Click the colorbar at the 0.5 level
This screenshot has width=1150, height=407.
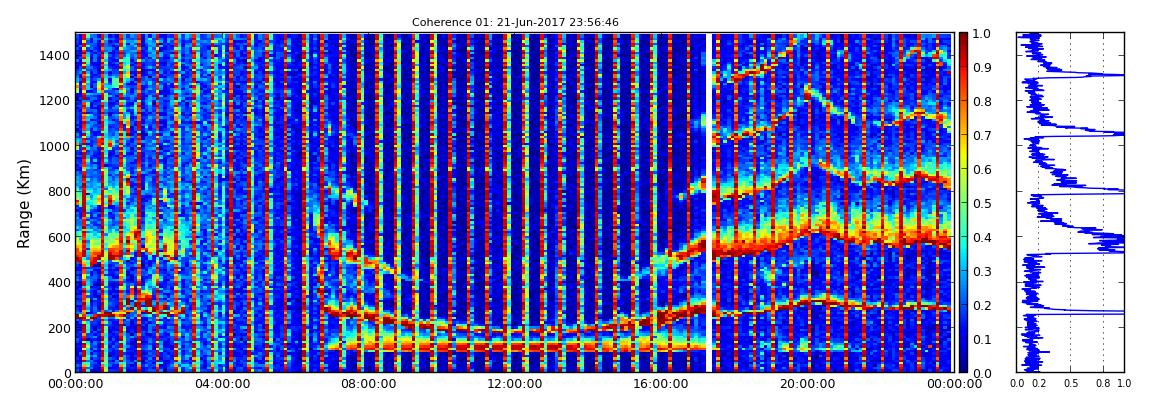(x=963, y=203)
